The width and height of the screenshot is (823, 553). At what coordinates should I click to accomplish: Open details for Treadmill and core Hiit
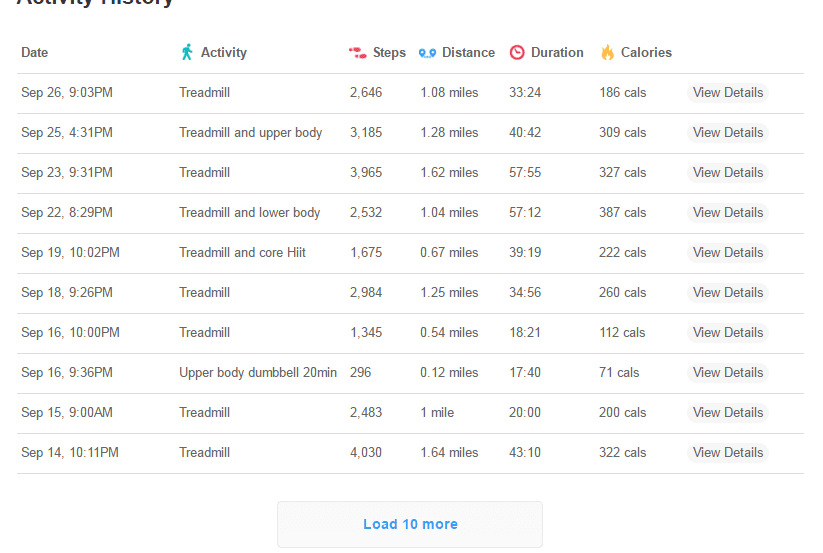tap(727, 252)
